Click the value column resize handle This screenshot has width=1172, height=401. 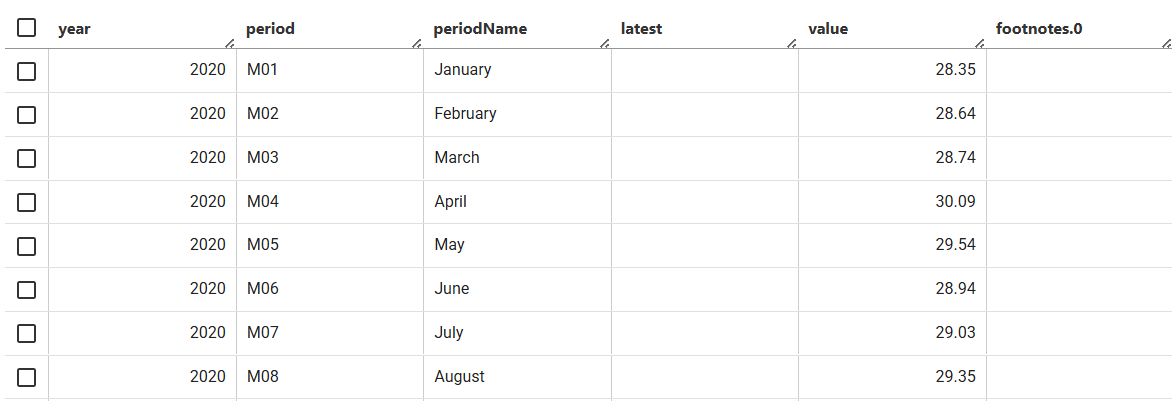pyautogui.click(x=980, y=43)
